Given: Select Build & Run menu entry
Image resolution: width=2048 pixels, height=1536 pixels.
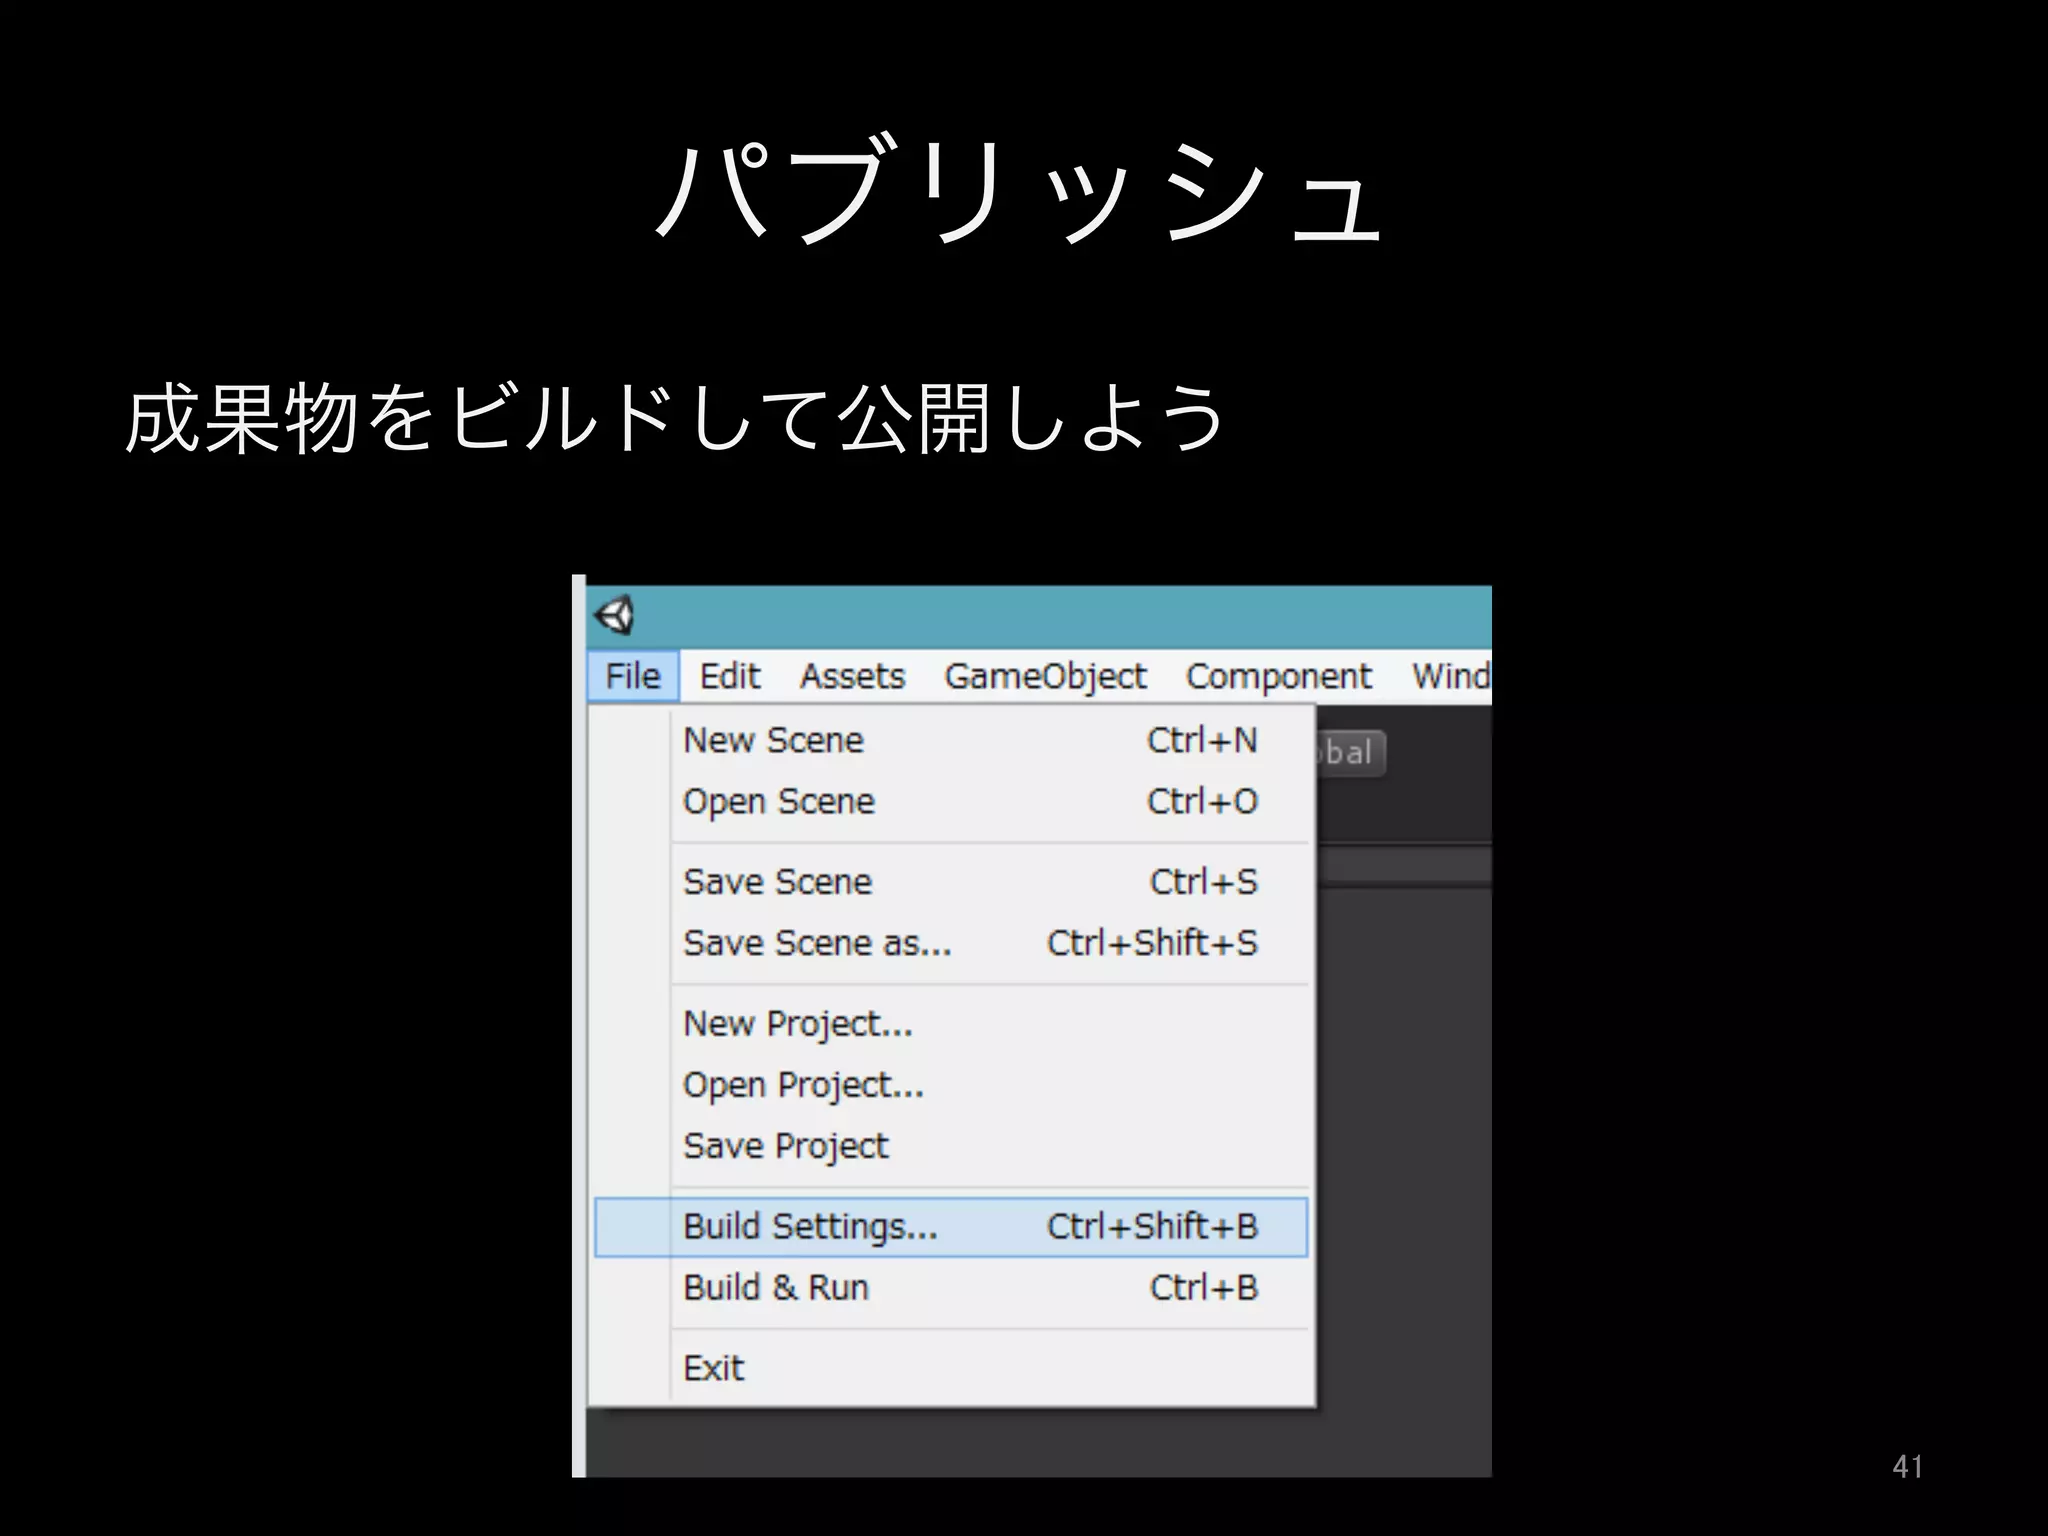Looking at the screenshot, I should tap(951, 1288).
